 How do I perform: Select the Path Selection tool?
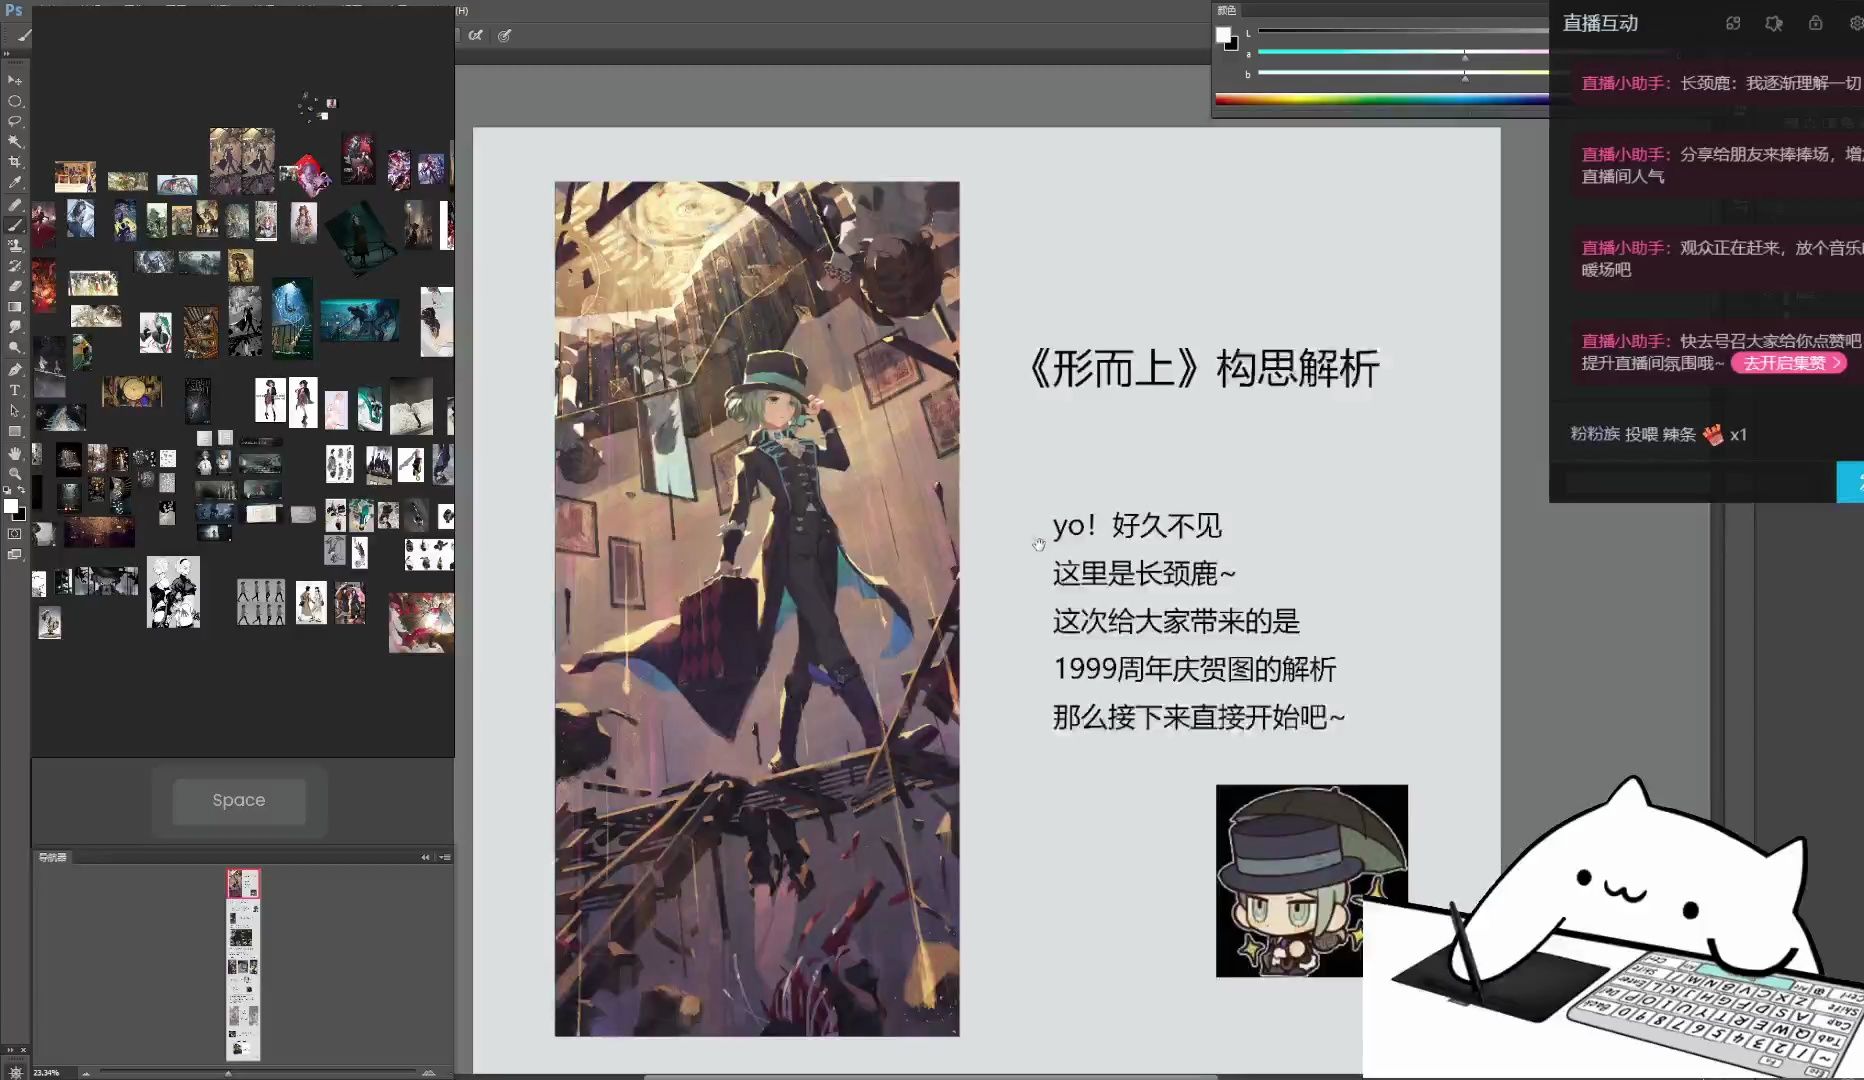pos(15,411)
